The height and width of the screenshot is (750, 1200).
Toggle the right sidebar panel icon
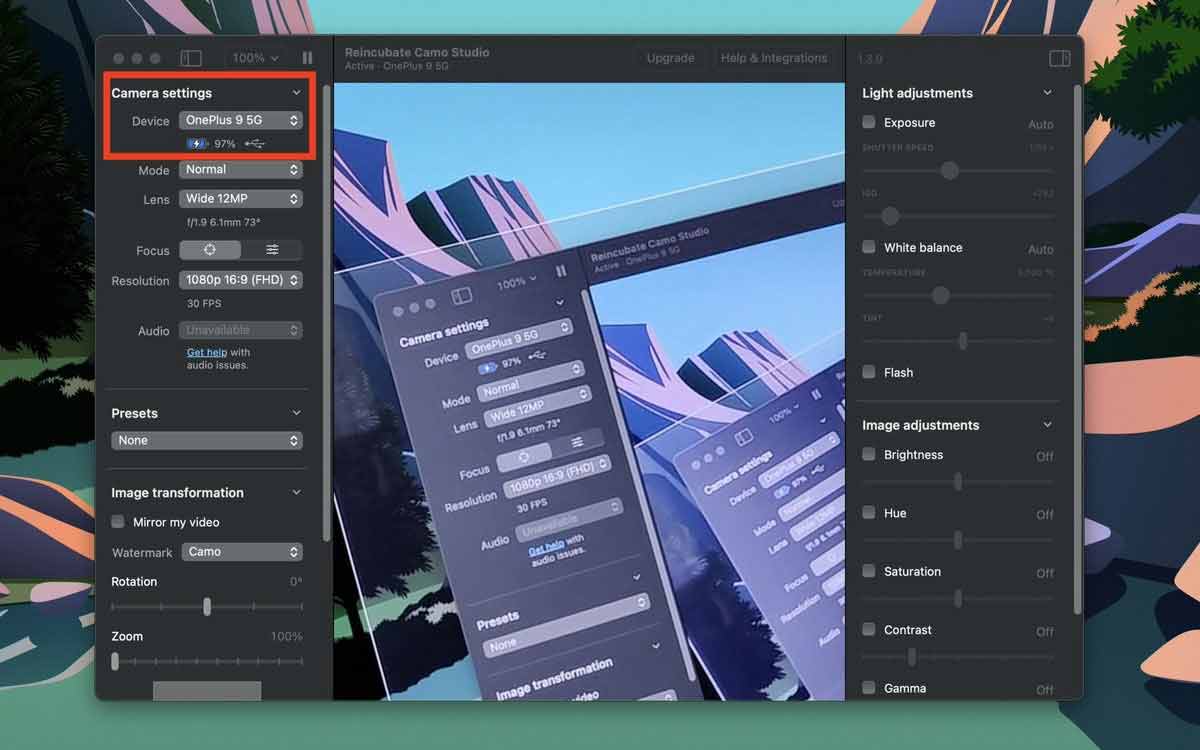tap(1060, 59)
